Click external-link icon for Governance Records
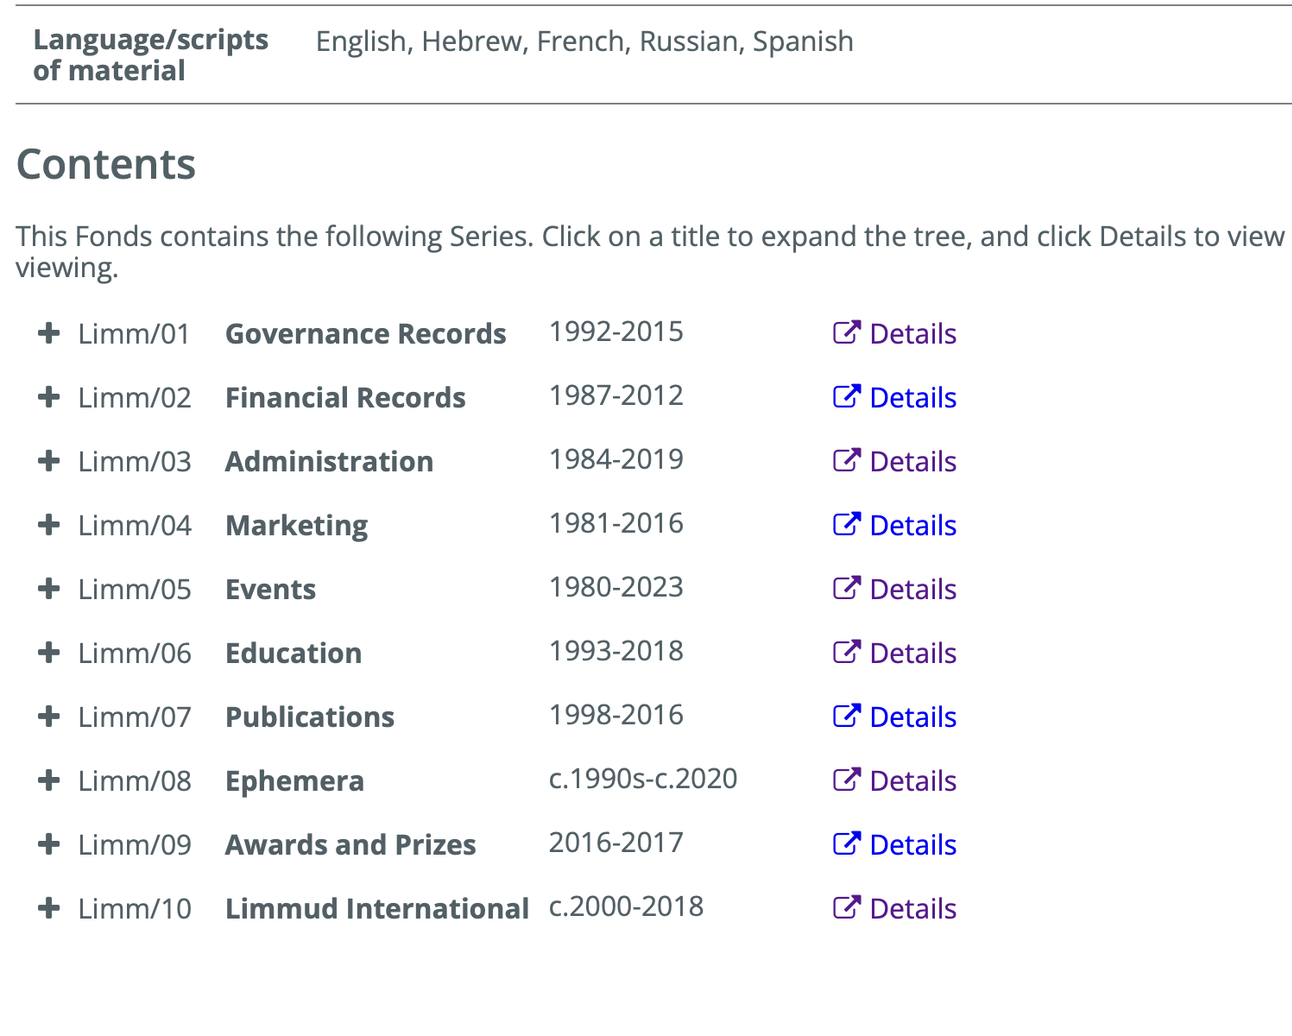 (846, 332)
